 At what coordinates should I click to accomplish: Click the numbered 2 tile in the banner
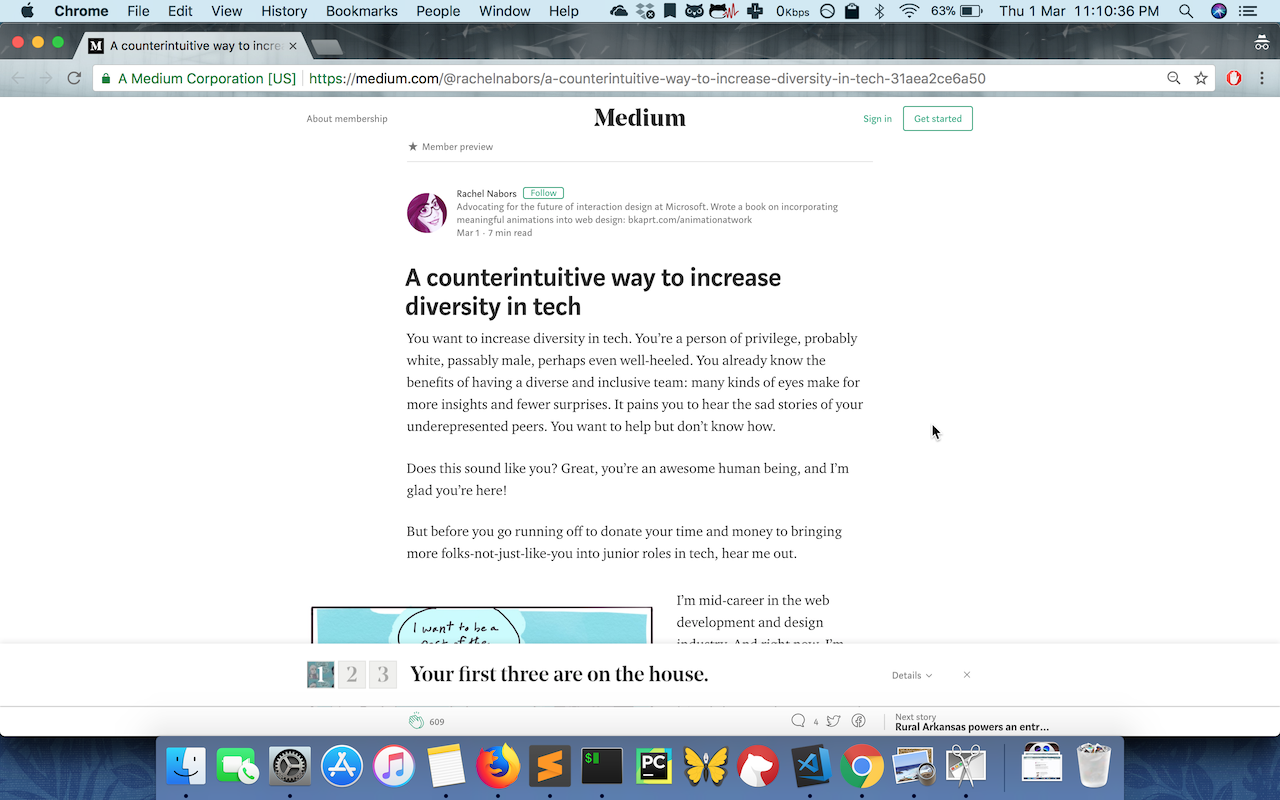click(x=351, y=675)
